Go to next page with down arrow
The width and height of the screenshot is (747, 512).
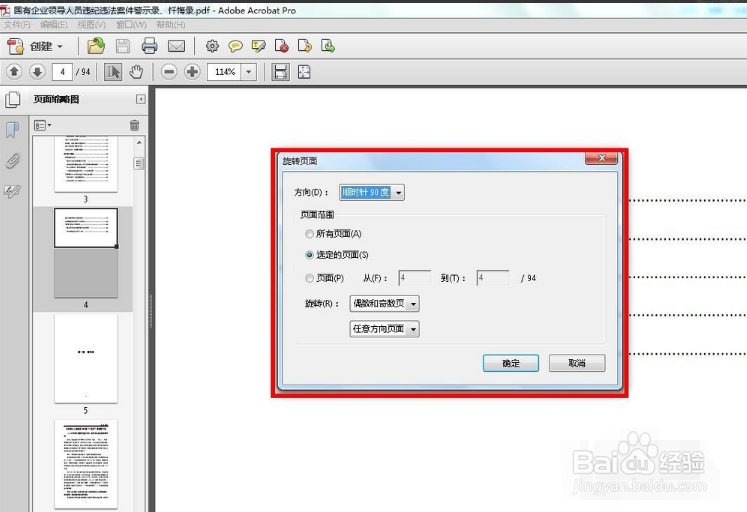37,72
